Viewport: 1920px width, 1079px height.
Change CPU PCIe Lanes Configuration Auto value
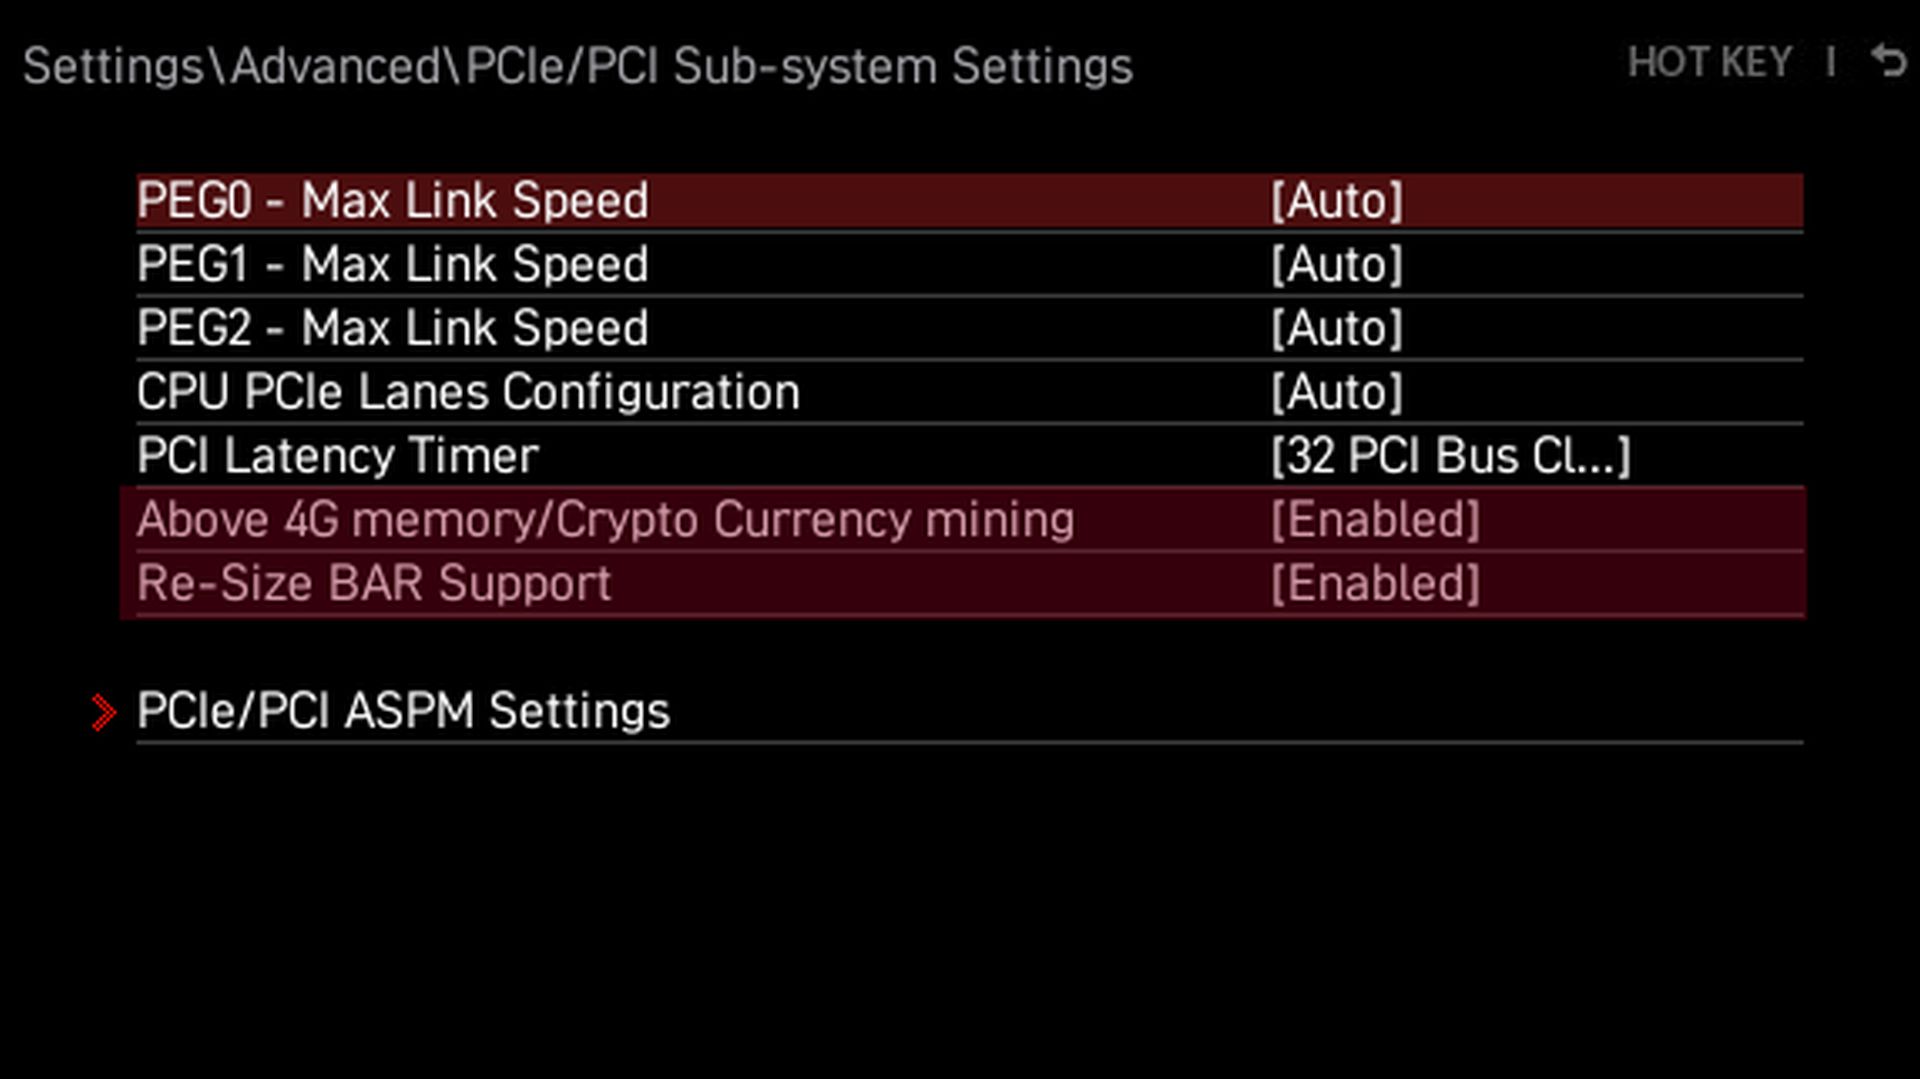1337,392
